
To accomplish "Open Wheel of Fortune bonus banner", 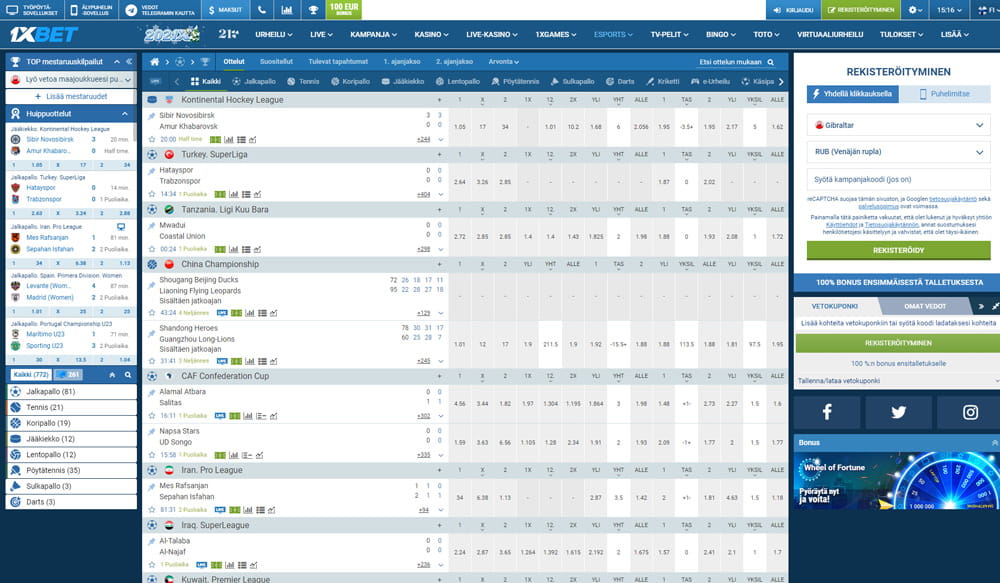I will click(898, 482).
